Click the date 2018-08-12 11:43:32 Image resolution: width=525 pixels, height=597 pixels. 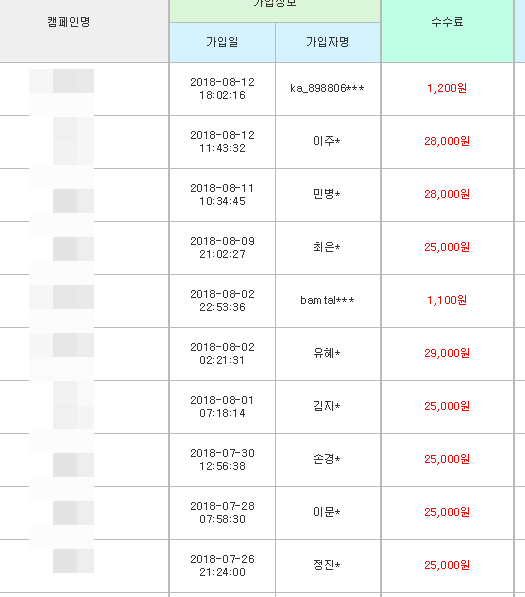[222, 142]
